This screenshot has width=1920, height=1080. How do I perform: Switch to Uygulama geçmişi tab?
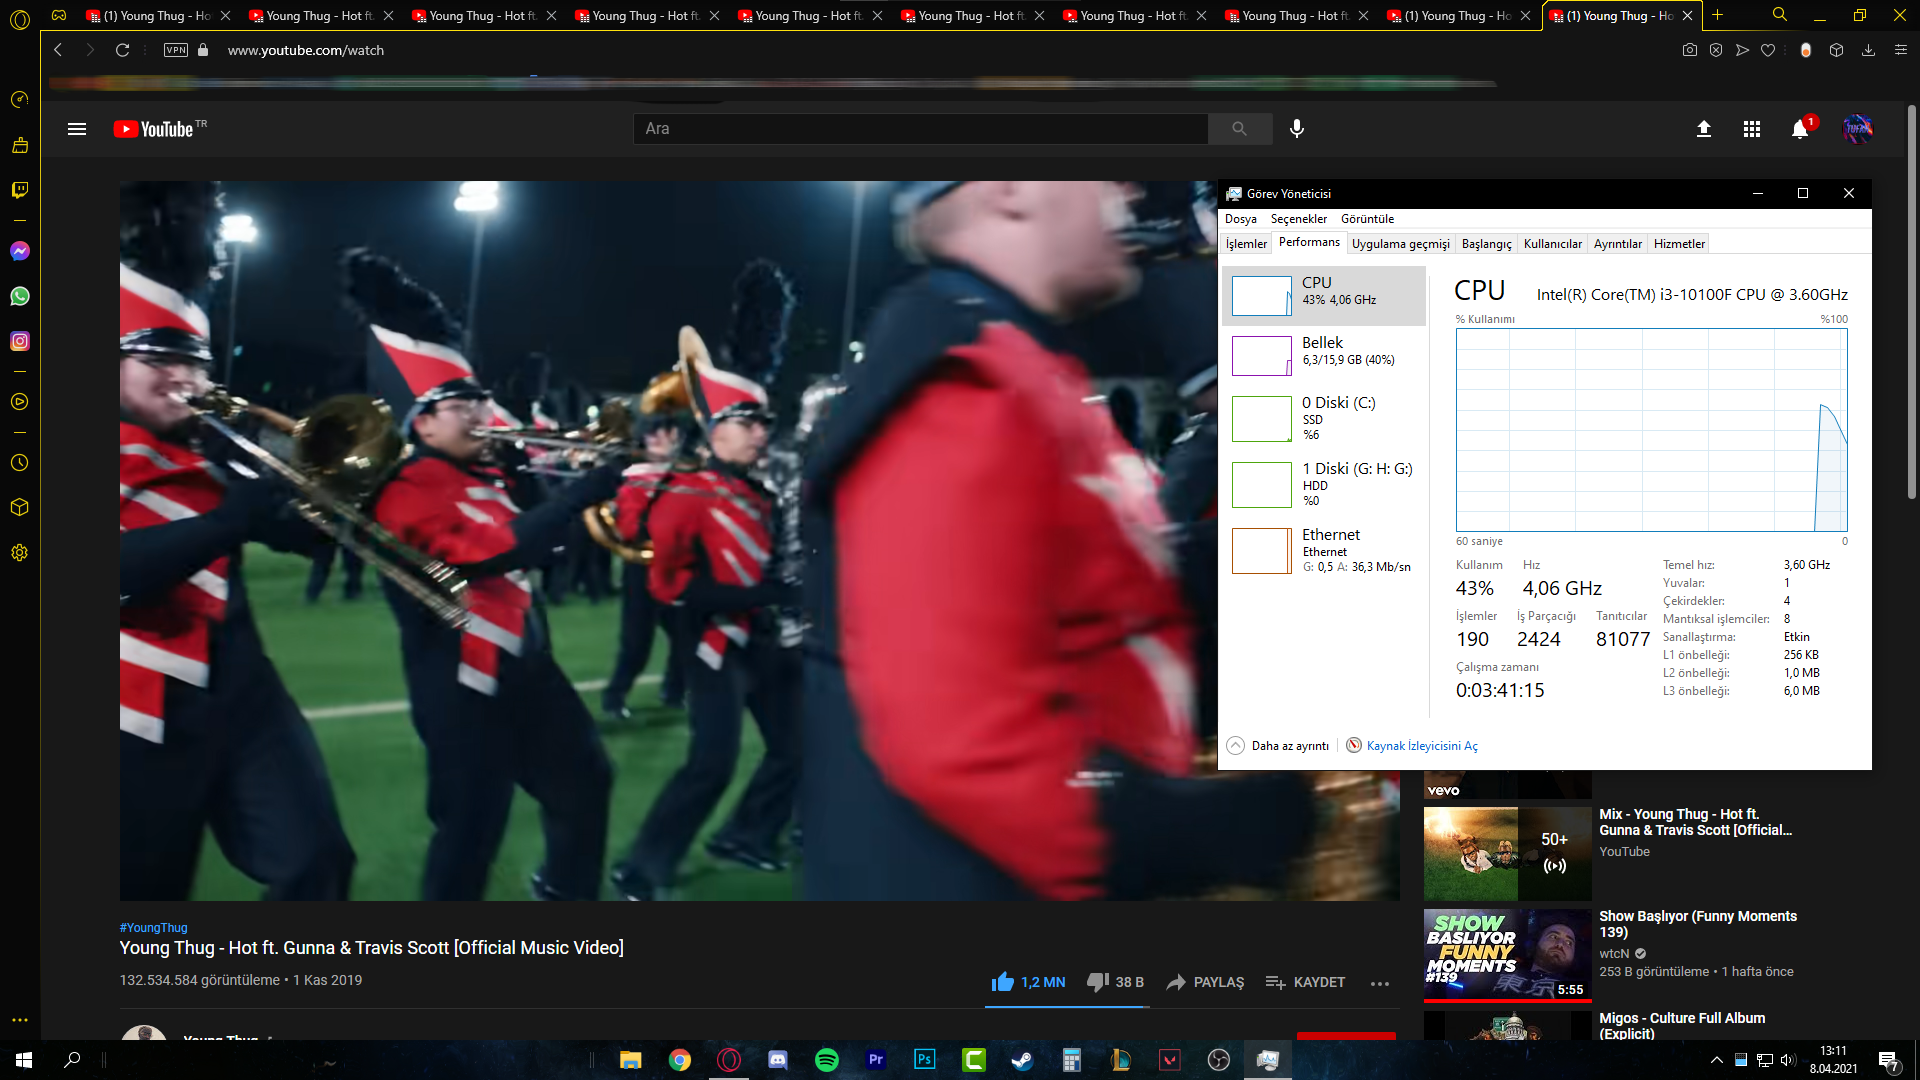1400,244
